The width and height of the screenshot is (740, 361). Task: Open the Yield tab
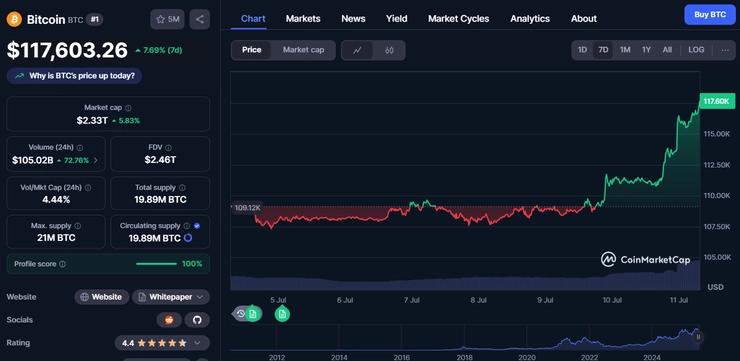point(396,19)
